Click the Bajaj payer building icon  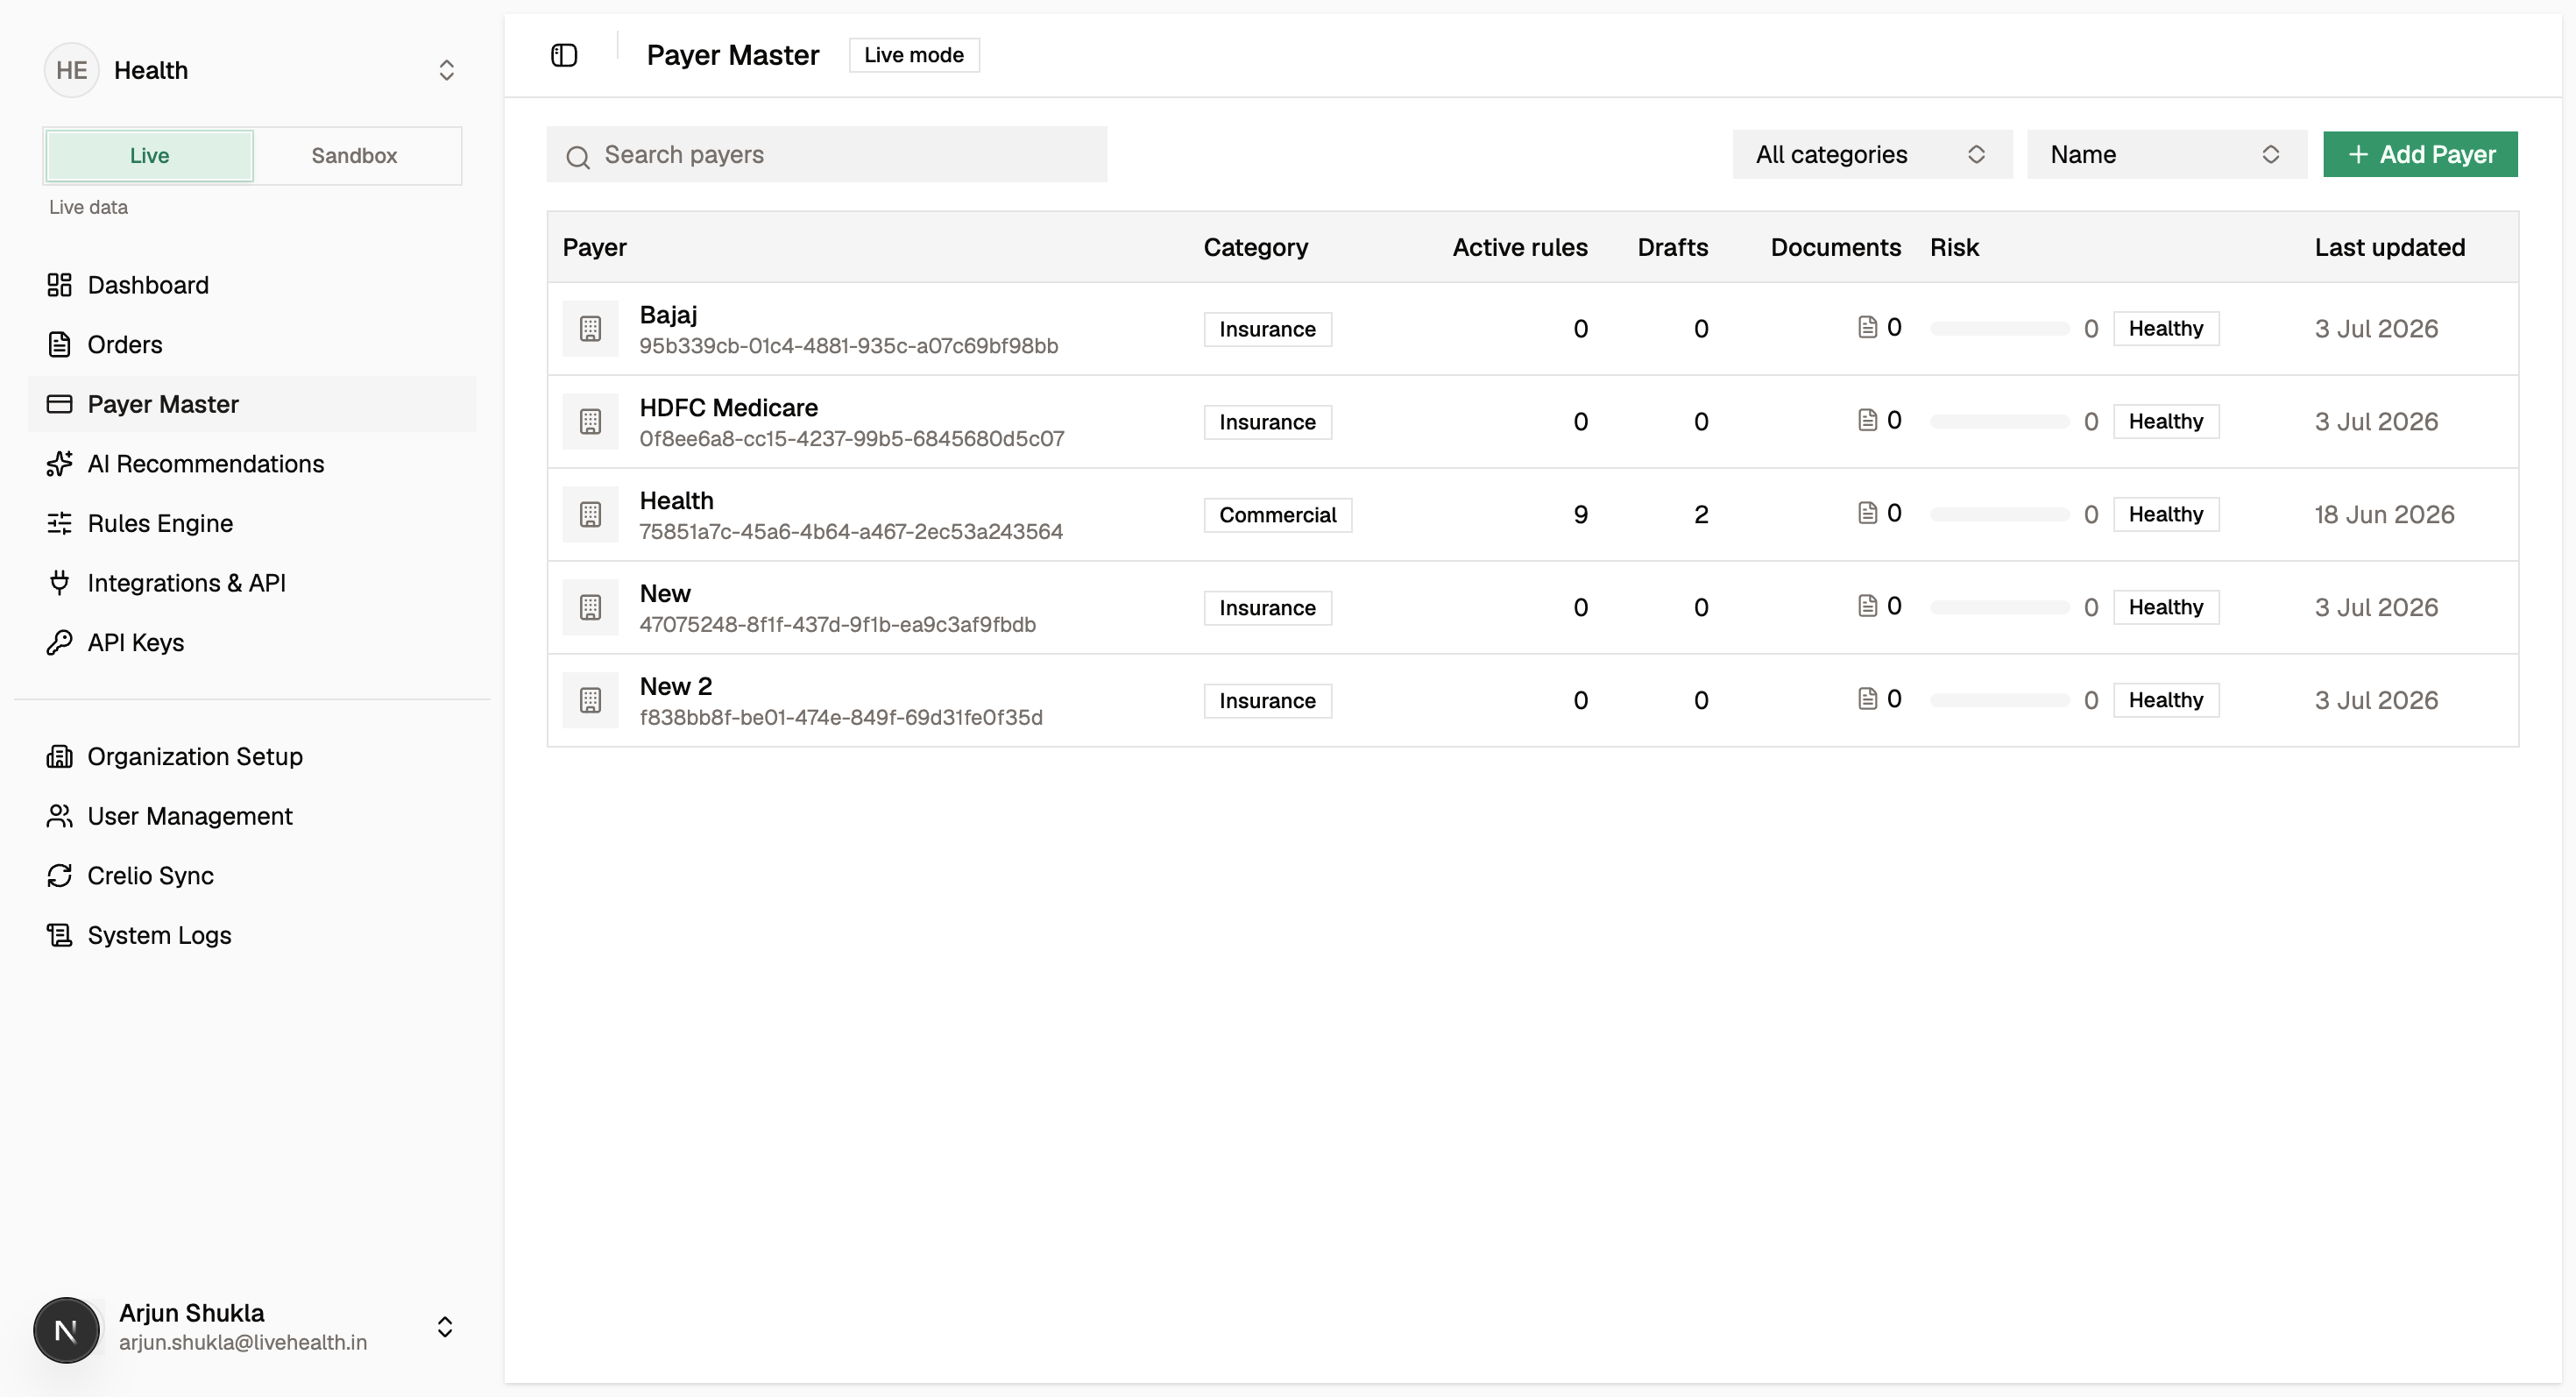pos(590,328)
